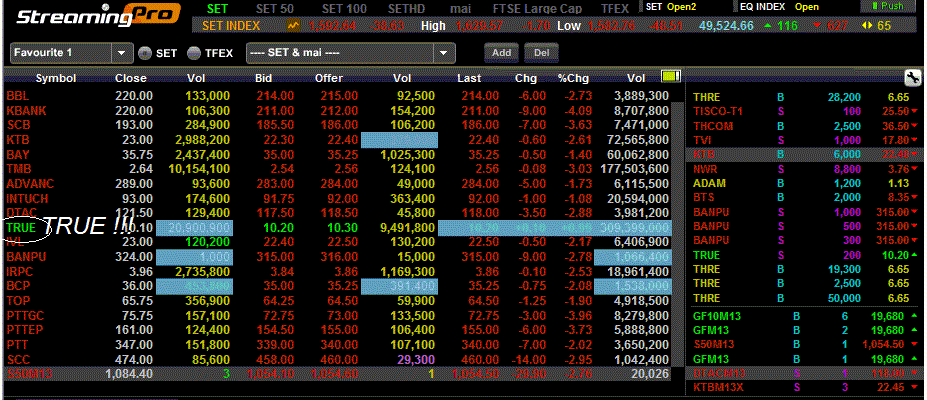Select the BAY symbol

pos(18,155)
